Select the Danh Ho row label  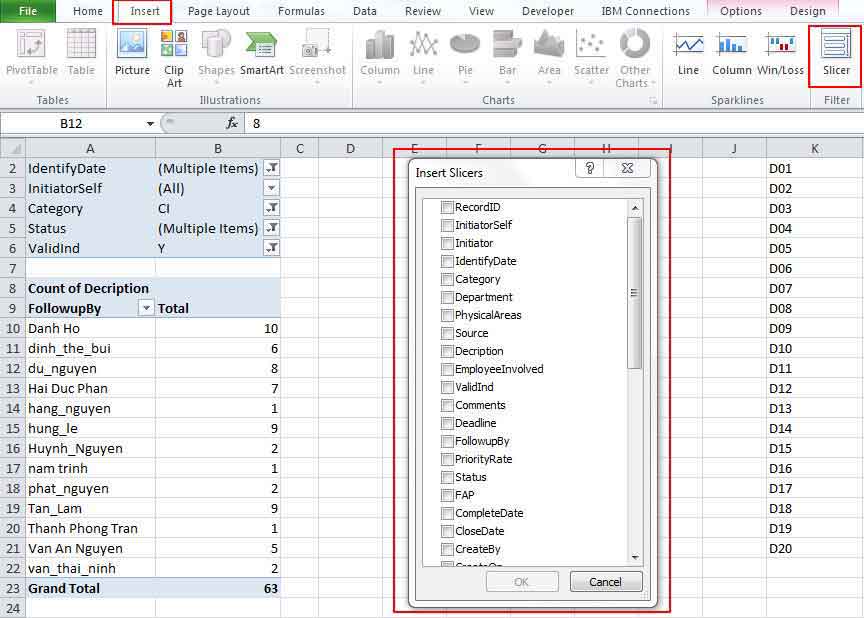[90, 328]
